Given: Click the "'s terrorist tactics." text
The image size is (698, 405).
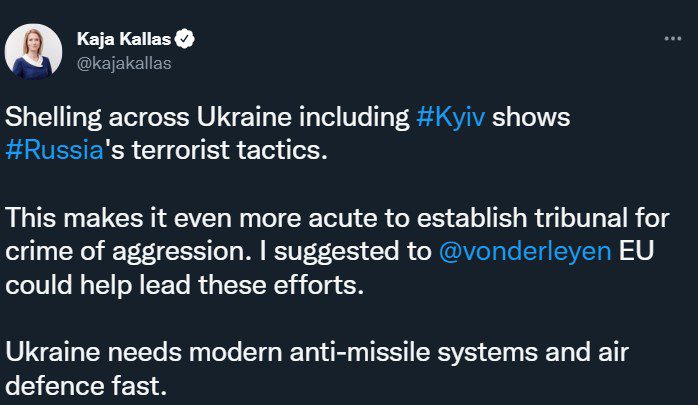Looking at the screenshot, I should point(216,150).
